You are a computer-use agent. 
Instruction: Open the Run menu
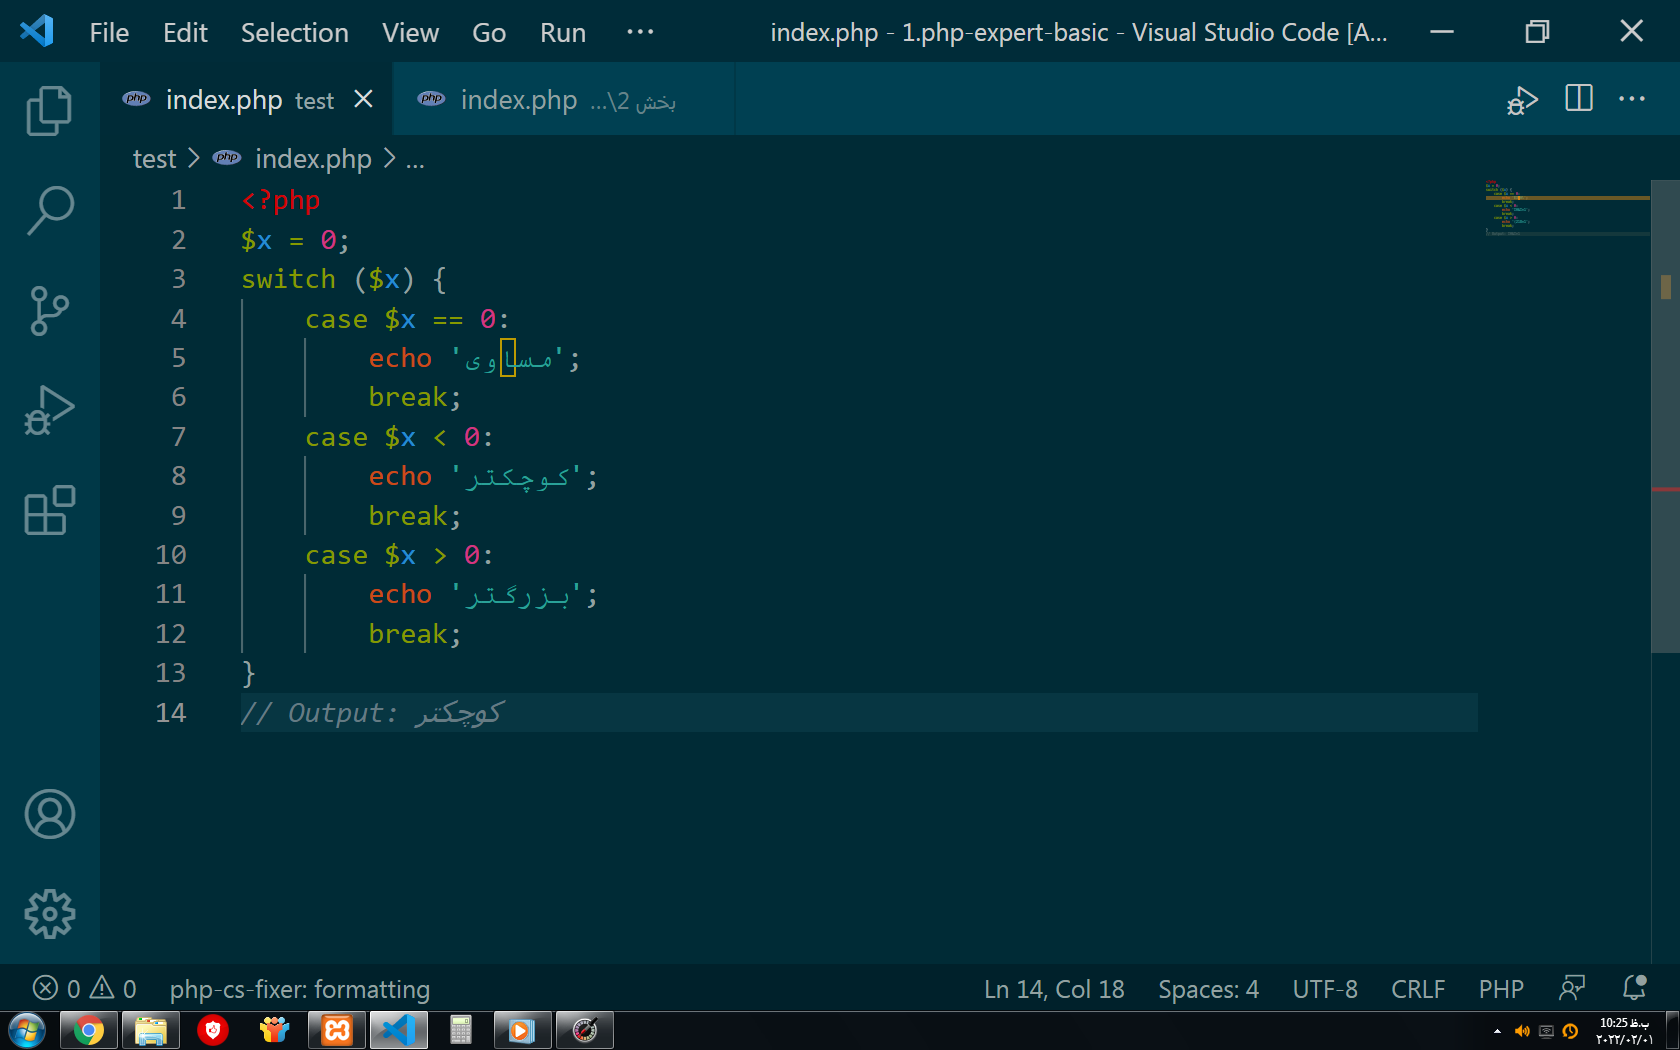coord(563,33)
